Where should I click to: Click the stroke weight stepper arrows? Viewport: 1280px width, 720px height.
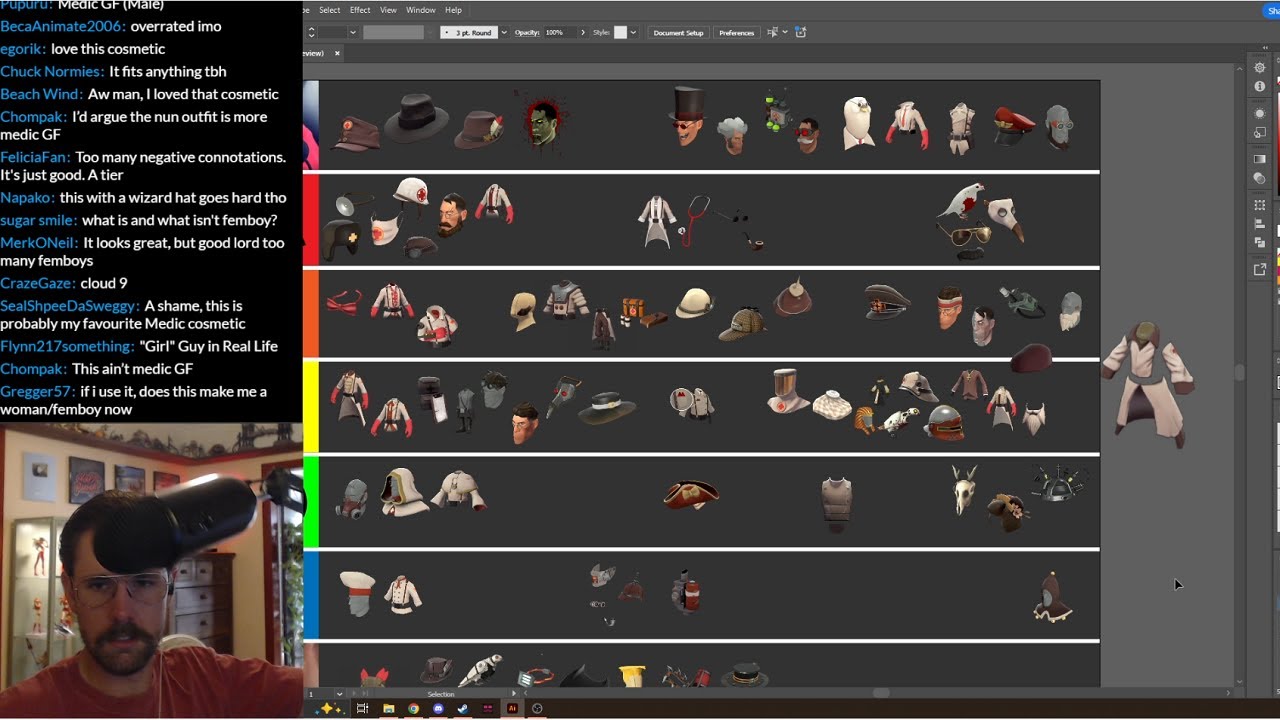pos(311,32)
